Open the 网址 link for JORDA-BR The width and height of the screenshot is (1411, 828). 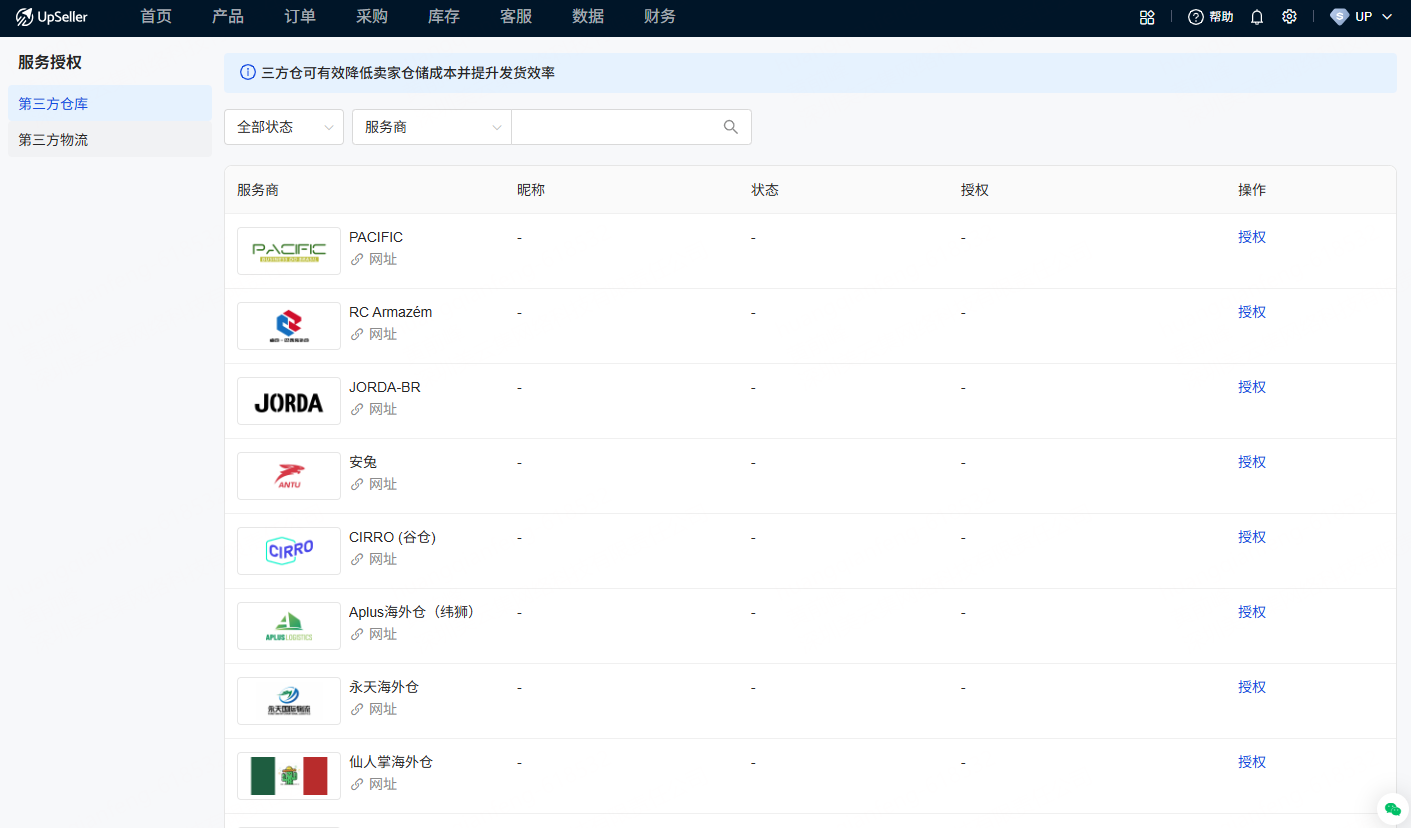(383, 409)
